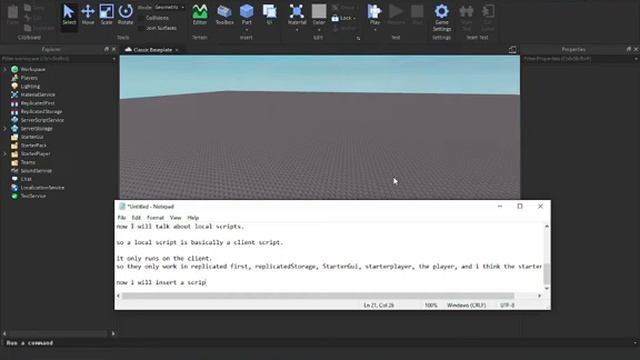This screenshot has width=640, height=360.
Task: Open the Toolbox
Action: click(x=224, y=14)
